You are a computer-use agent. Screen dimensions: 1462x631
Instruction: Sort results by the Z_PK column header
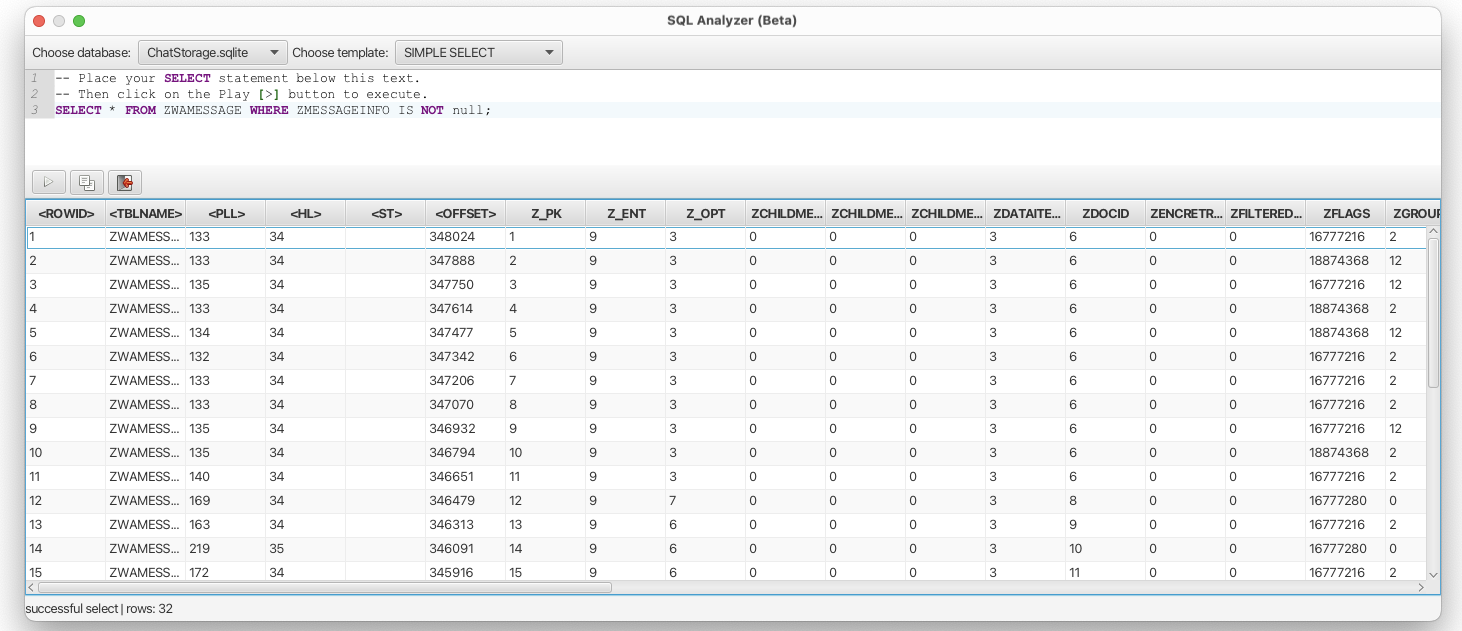[x=545, y=213]
